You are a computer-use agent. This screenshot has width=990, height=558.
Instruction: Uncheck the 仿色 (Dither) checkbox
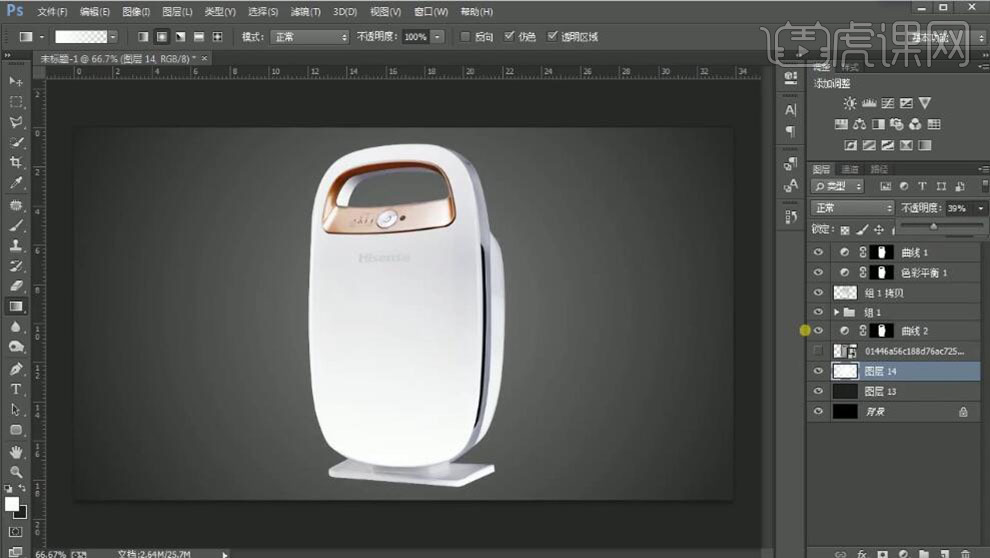(x=510, y=37)
